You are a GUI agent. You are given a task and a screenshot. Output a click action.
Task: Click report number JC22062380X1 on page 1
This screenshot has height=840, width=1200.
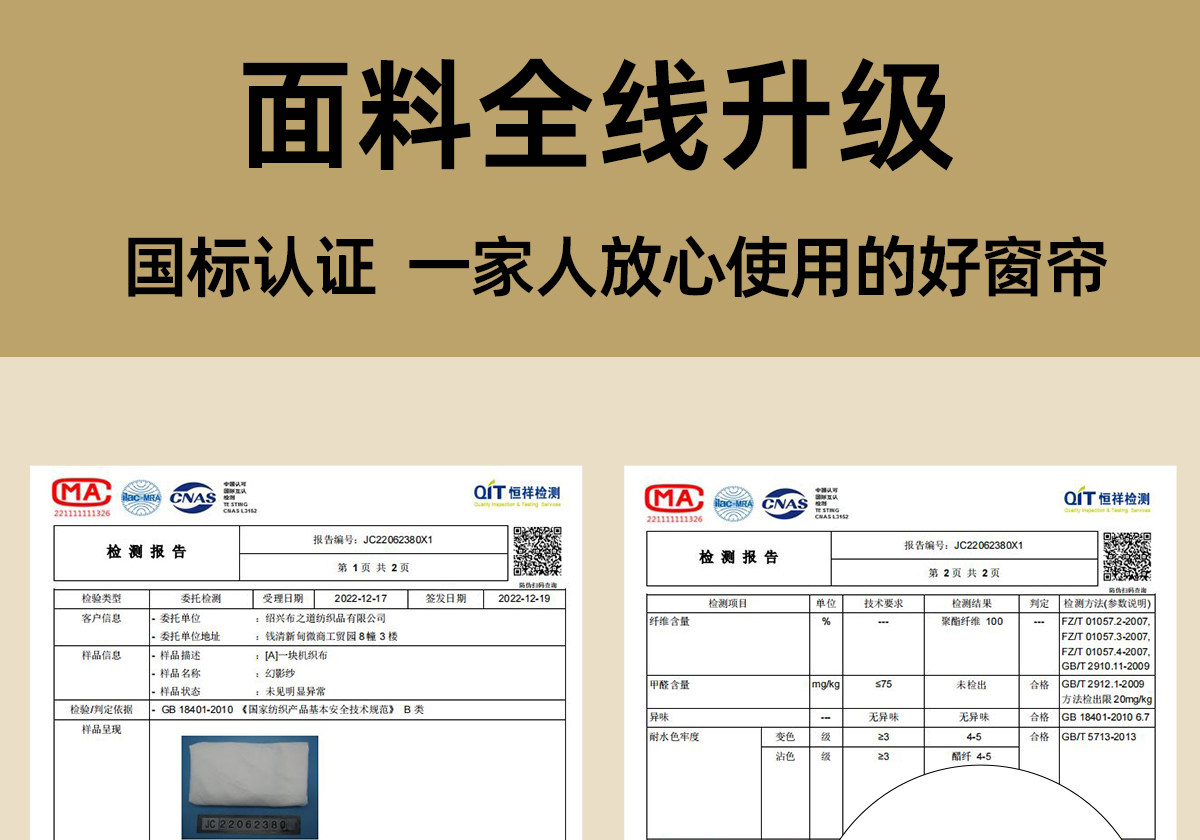click(398, 540)
